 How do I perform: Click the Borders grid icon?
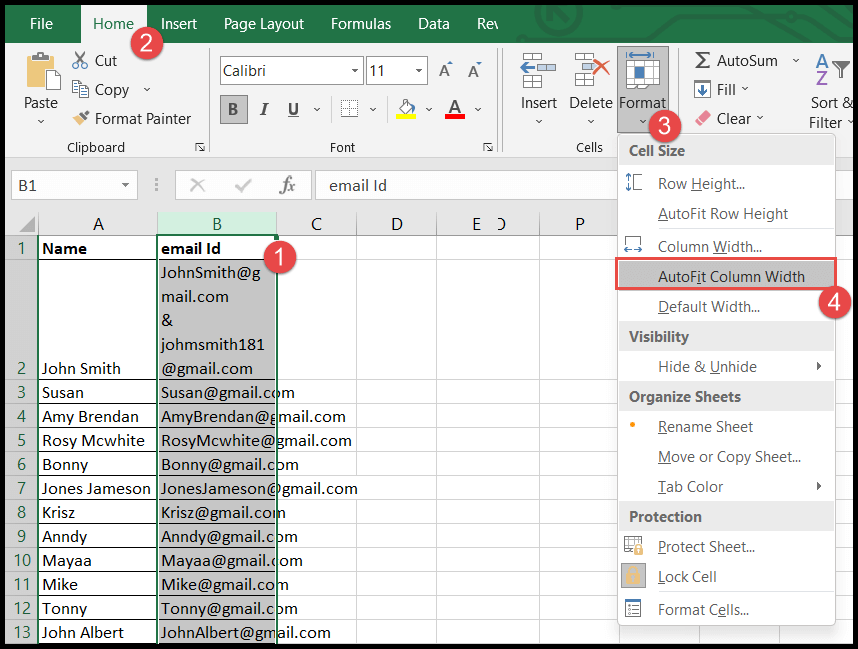point(349,109)
